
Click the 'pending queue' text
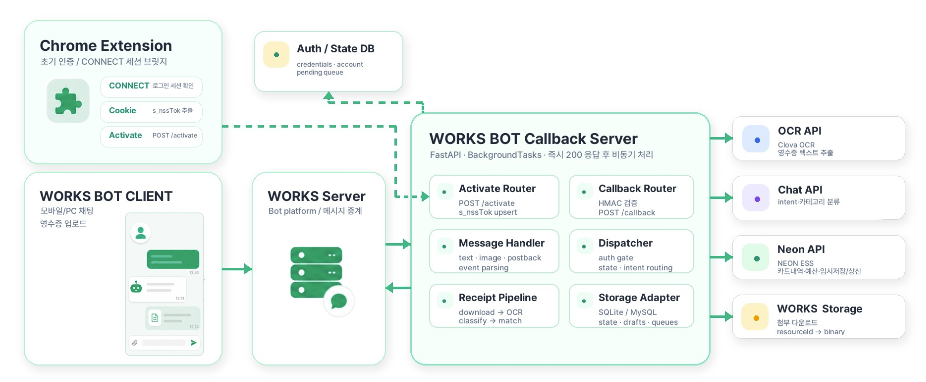319,73
